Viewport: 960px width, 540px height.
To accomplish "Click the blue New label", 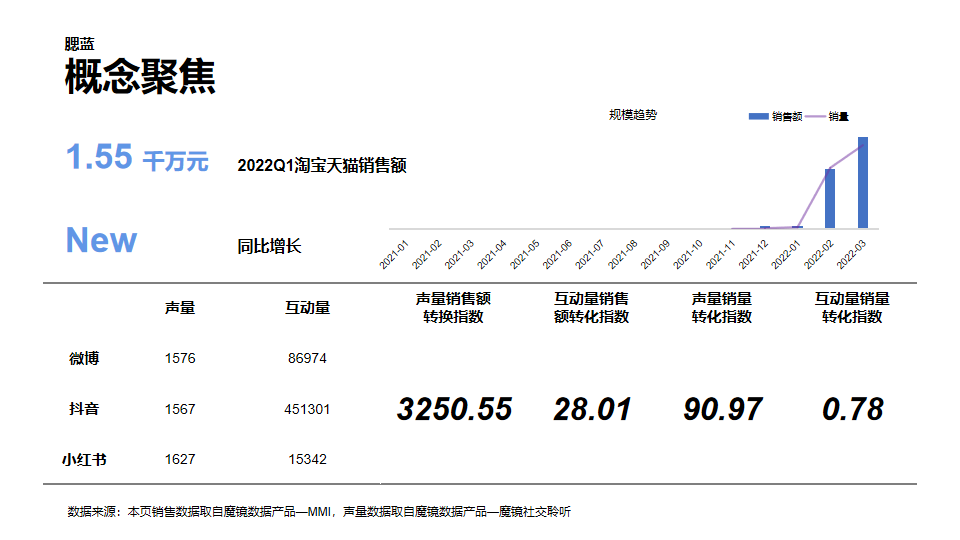I will click(102, 240).
